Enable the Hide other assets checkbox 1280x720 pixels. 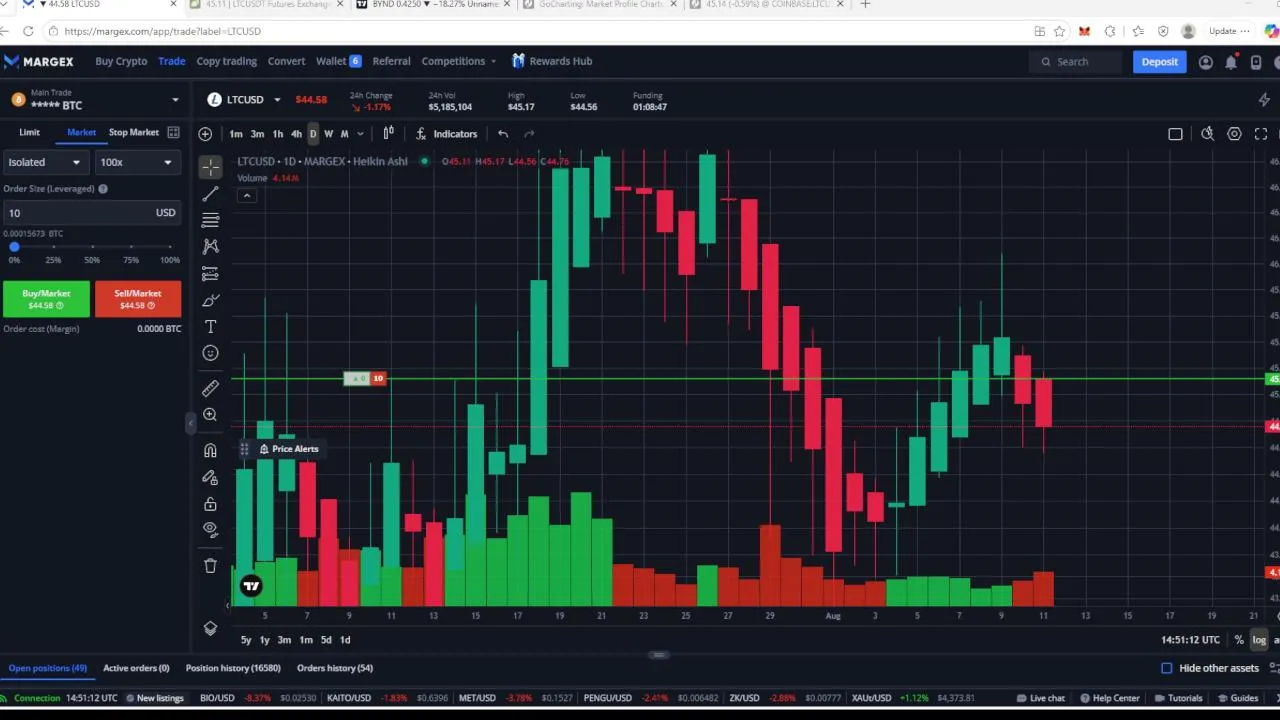(x=1167, y=668)
